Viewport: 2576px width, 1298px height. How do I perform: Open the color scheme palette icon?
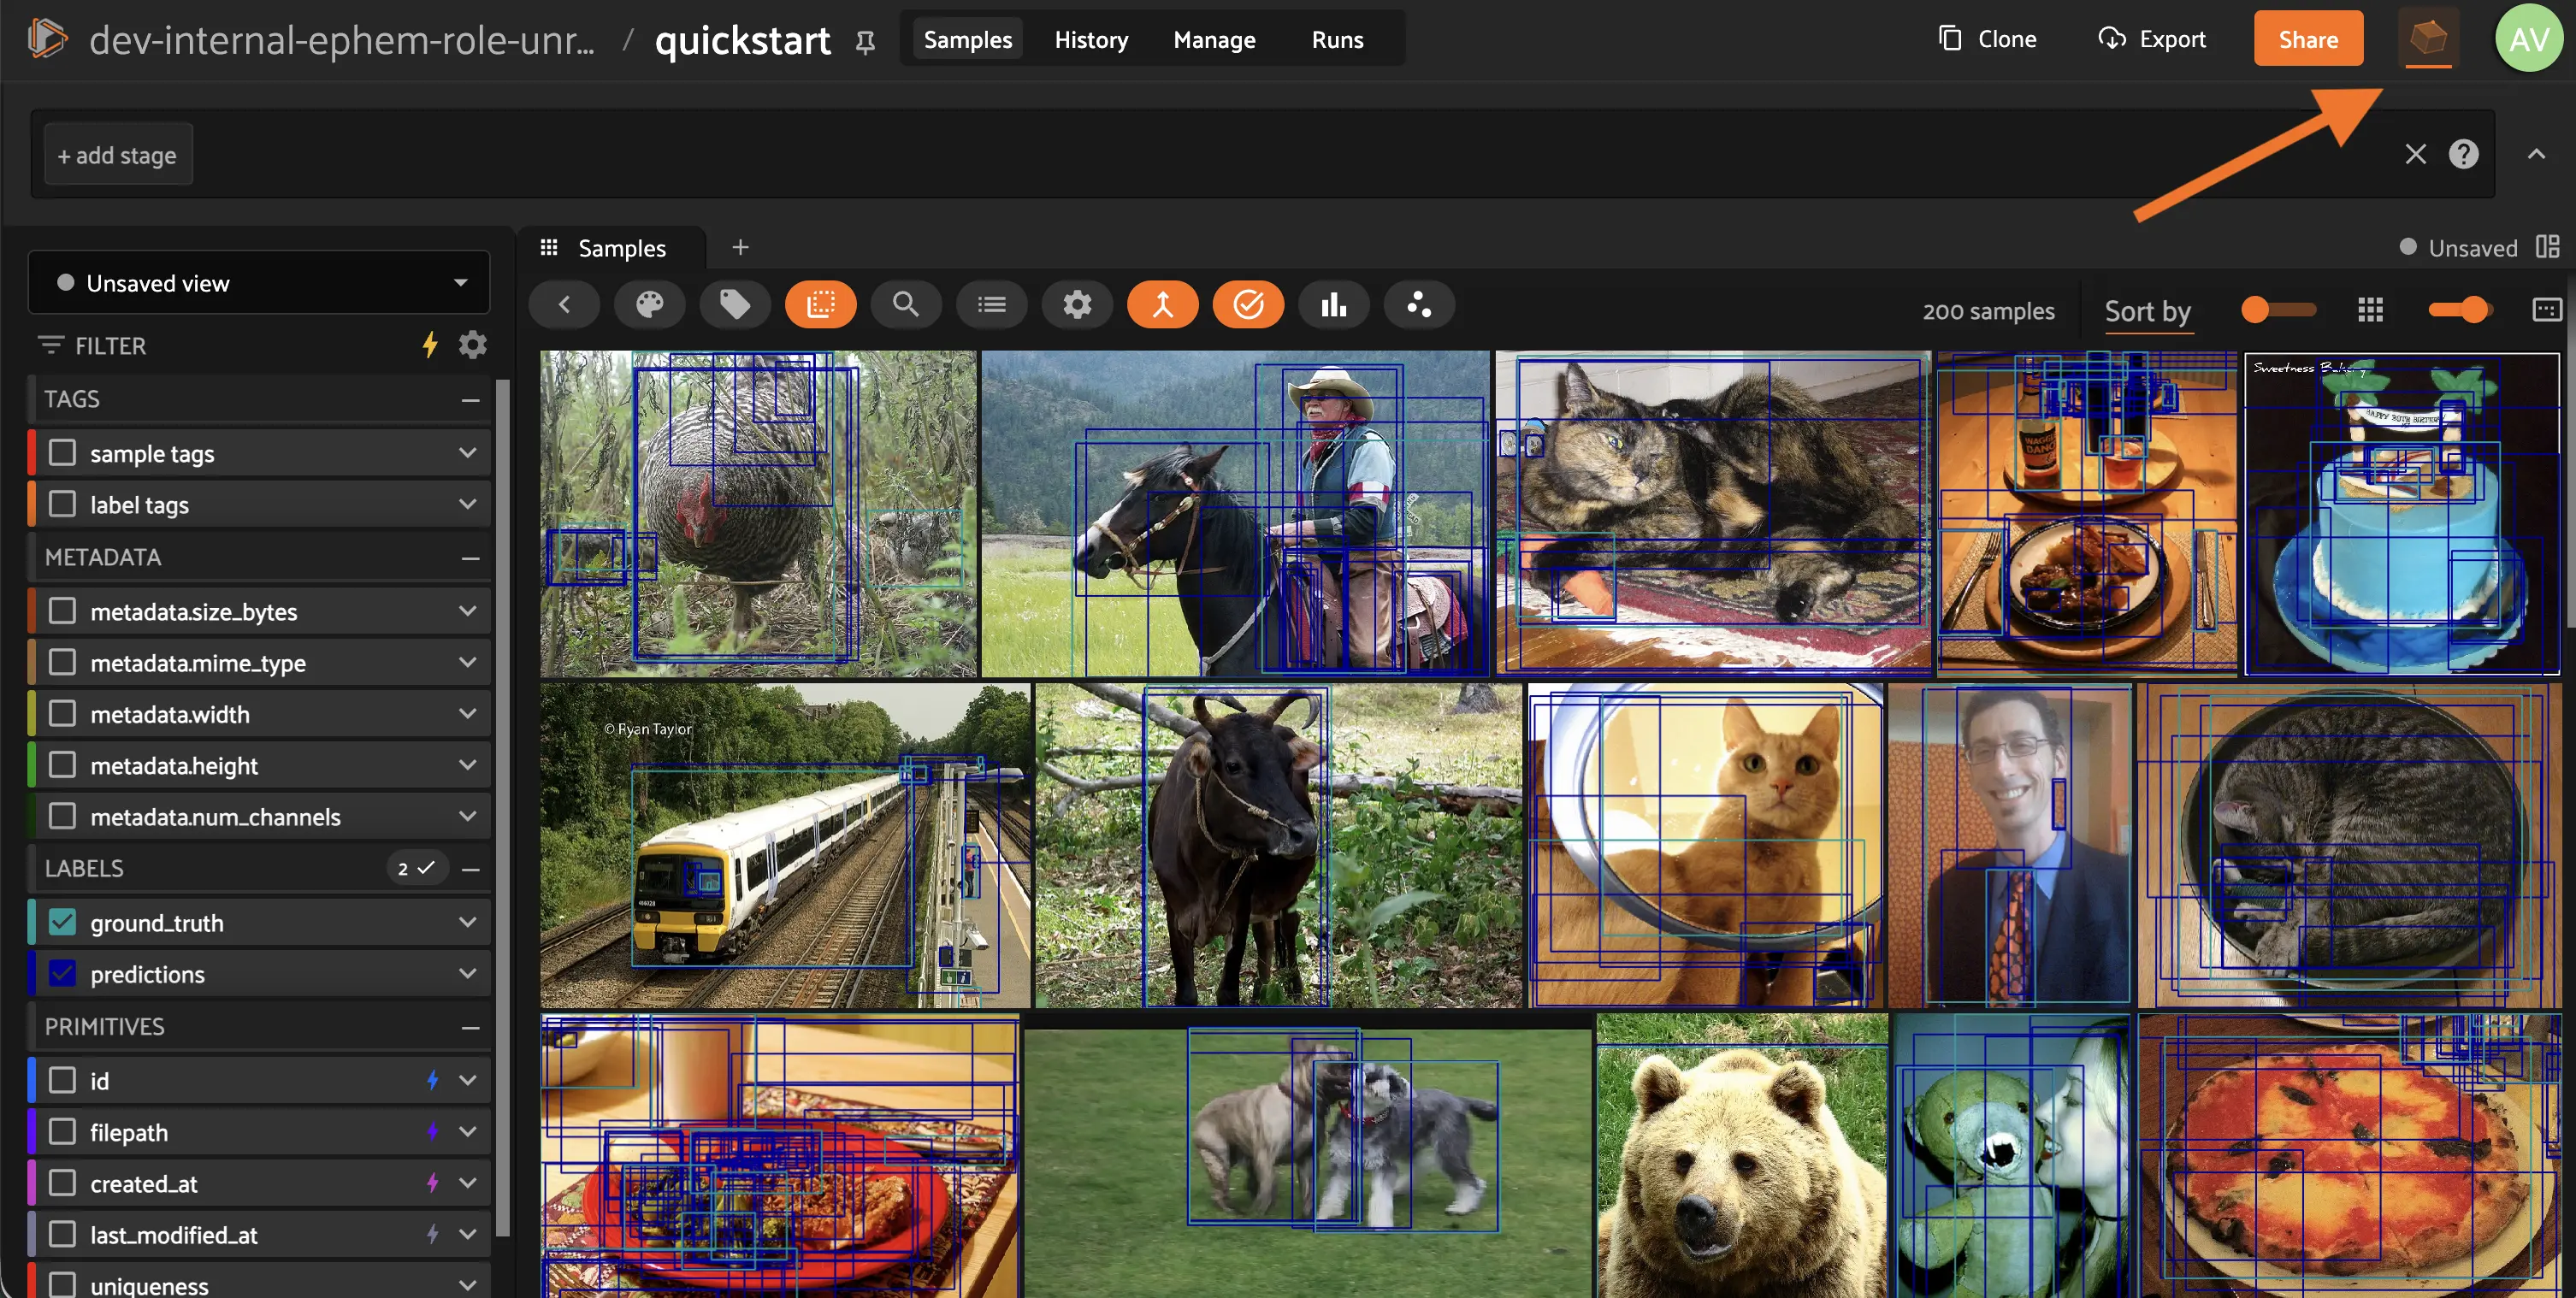[x=650, y=304]
